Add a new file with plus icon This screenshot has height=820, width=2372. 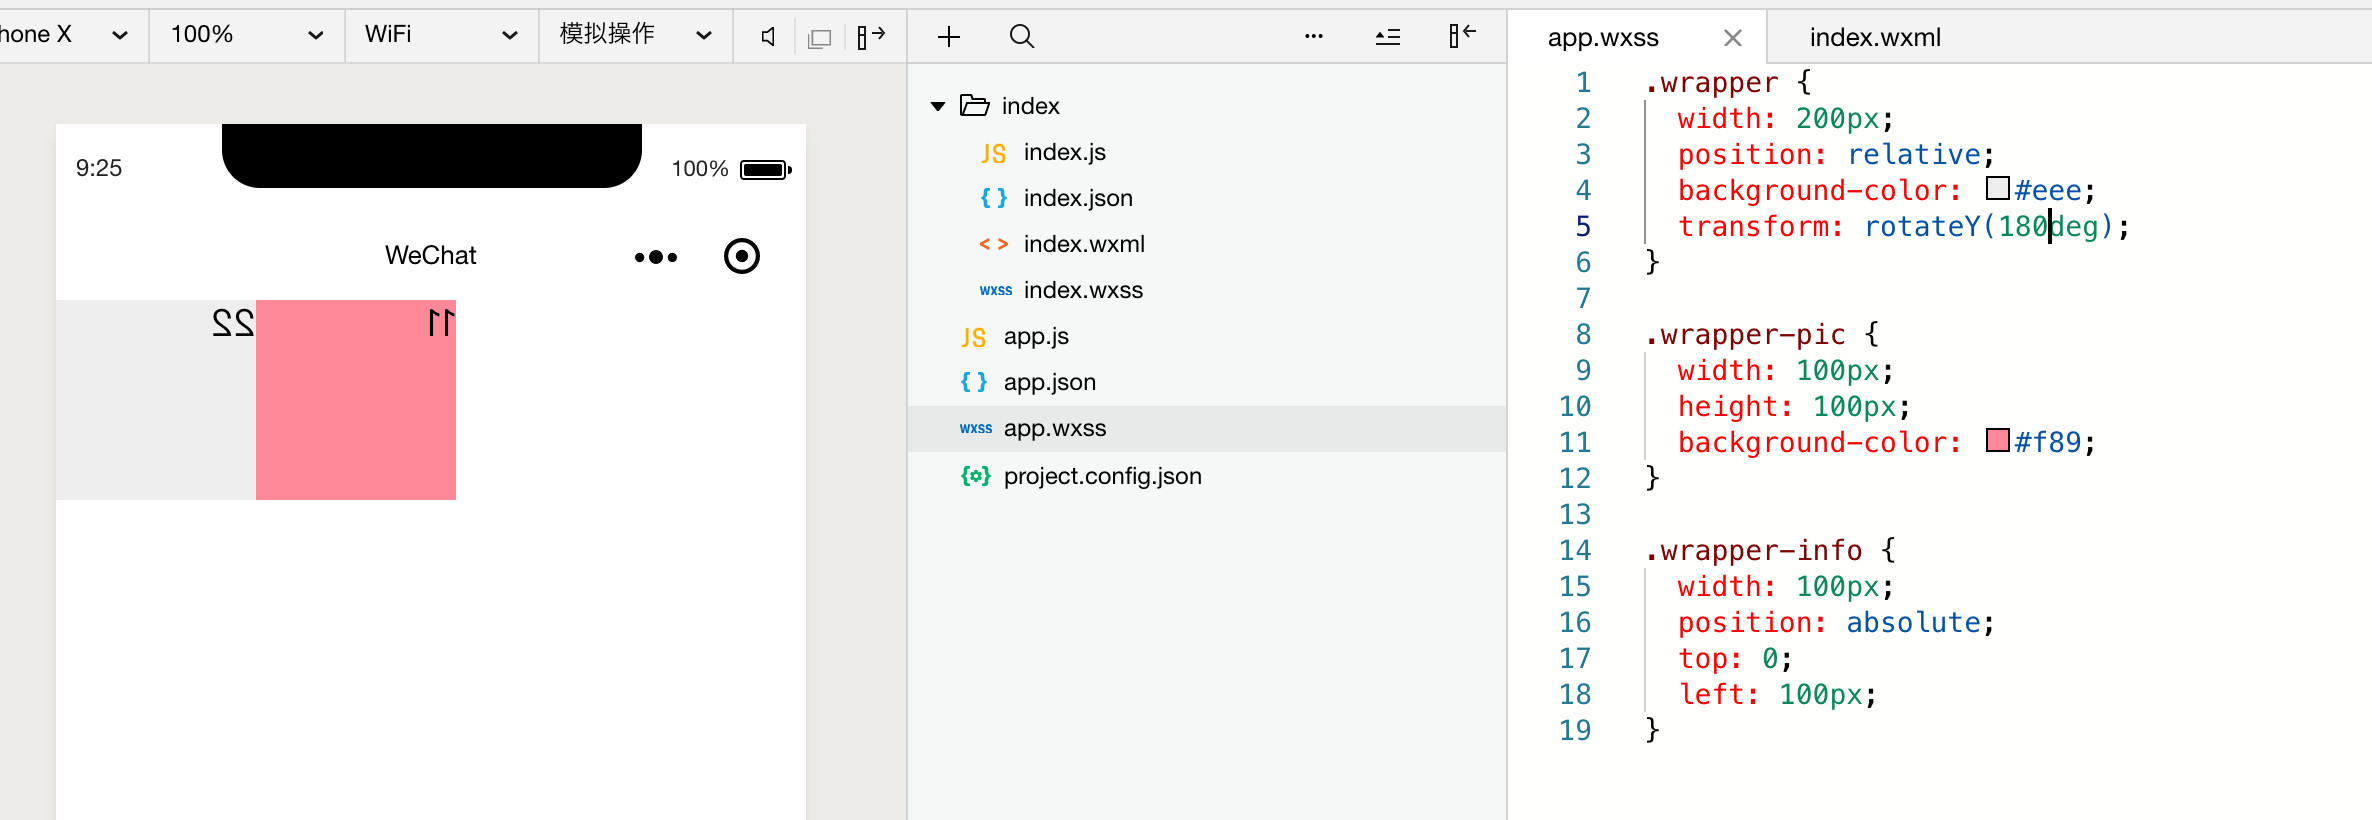(x=949, y=37)
